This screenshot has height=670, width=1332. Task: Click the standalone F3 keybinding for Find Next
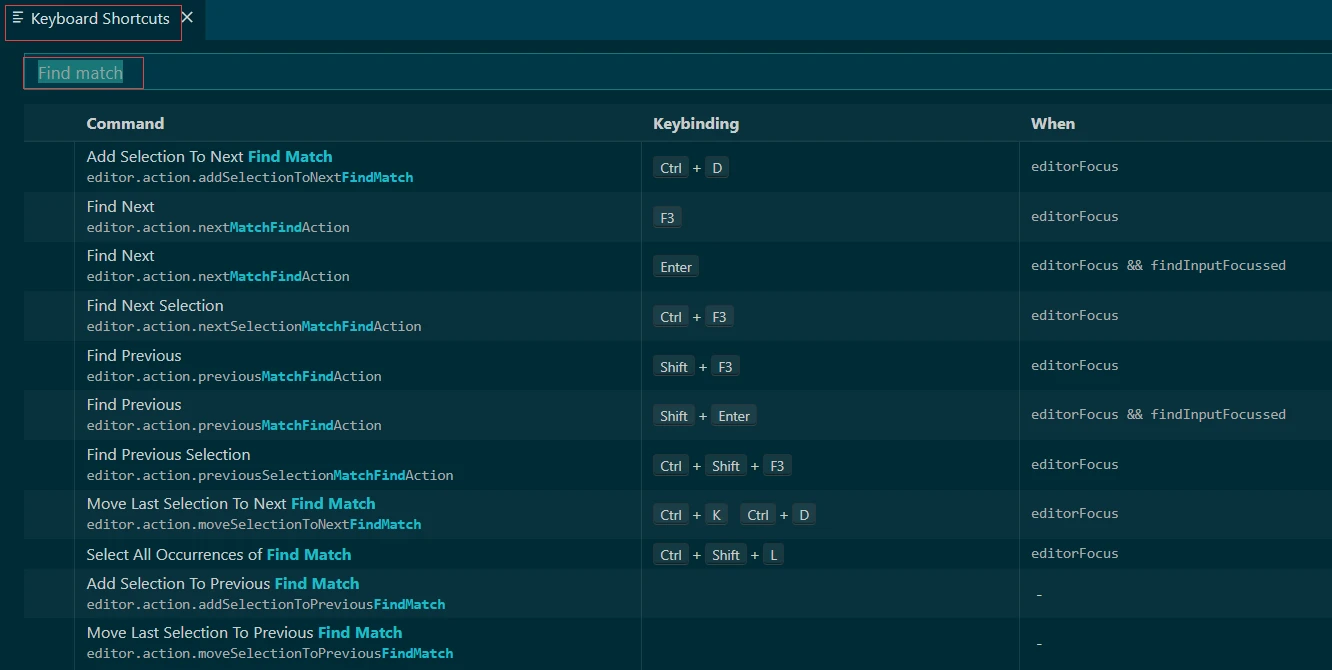(667, 218)
